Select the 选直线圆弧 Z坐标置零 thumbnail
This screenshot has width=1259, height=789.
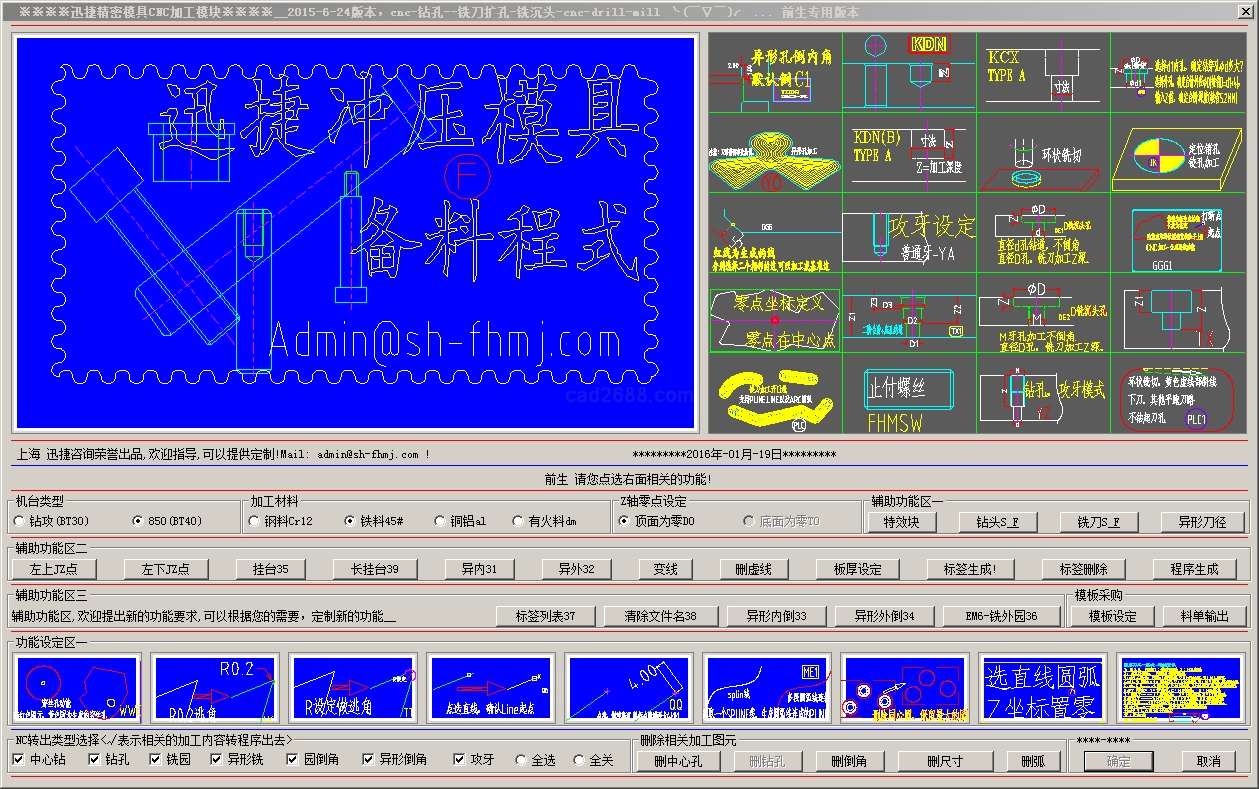pos(1042,688)
